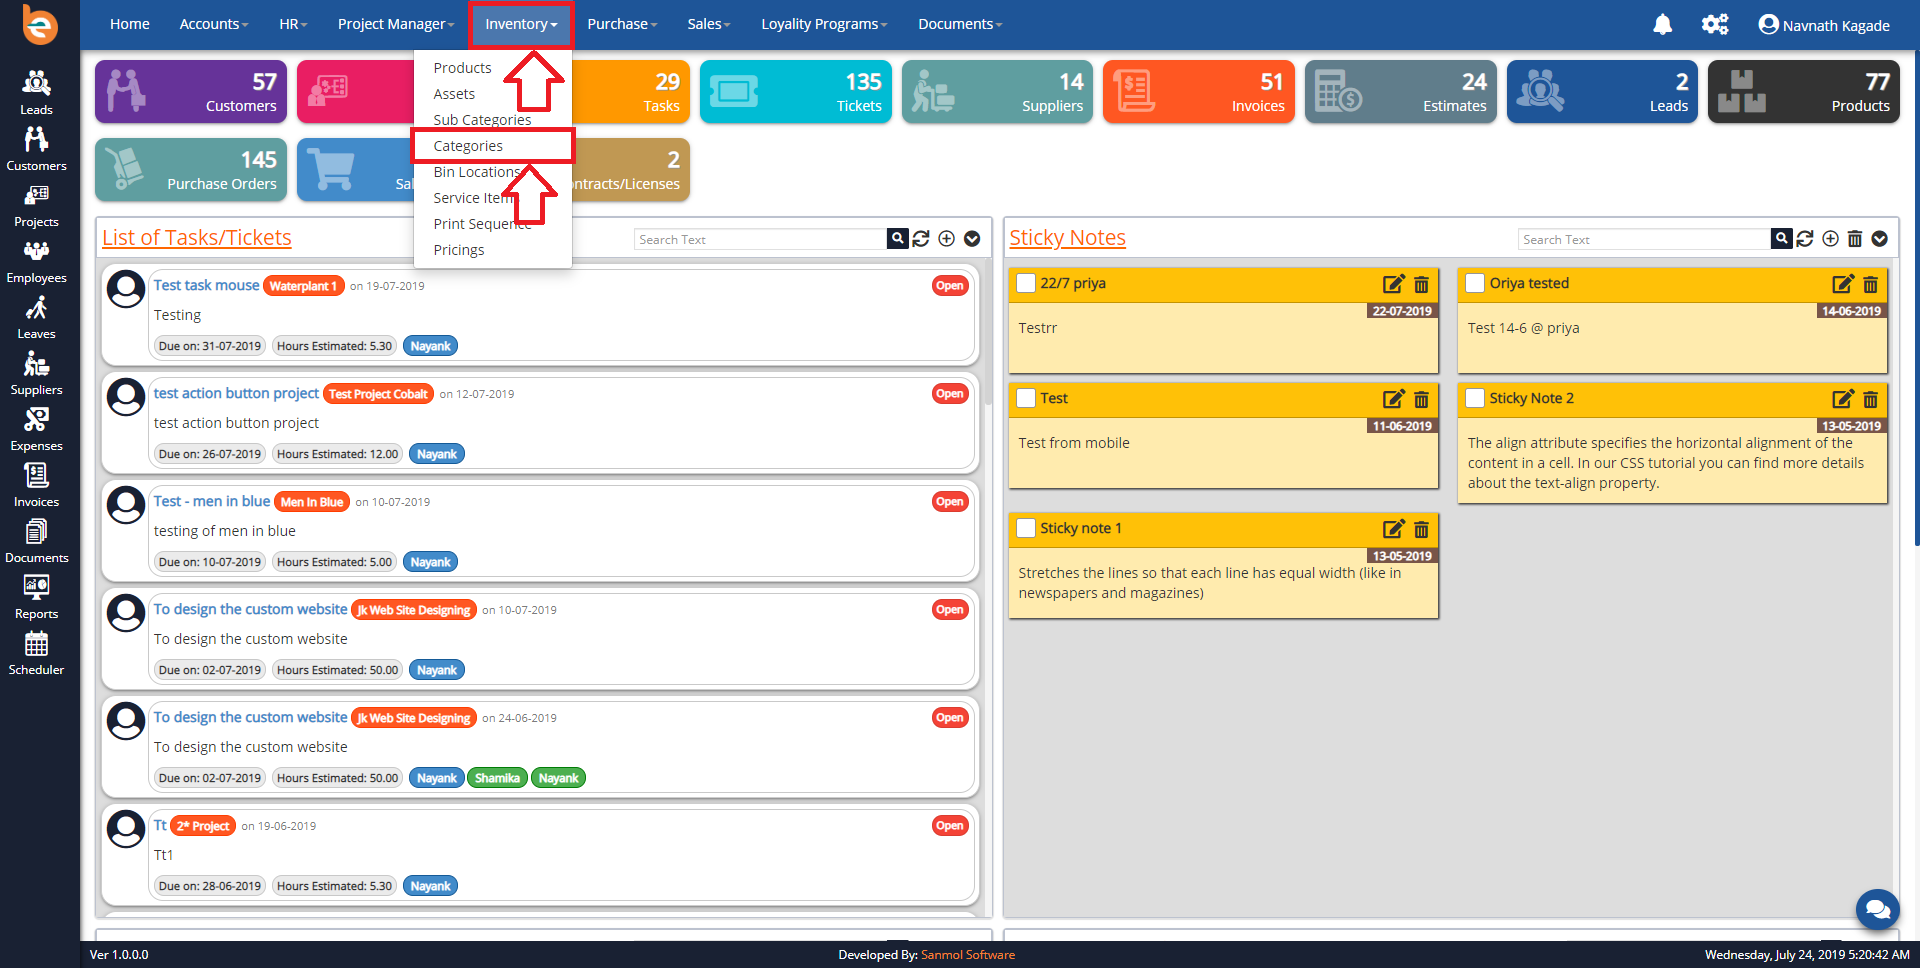Open the Purchase dropdown menu

click(x=622, y=24)
